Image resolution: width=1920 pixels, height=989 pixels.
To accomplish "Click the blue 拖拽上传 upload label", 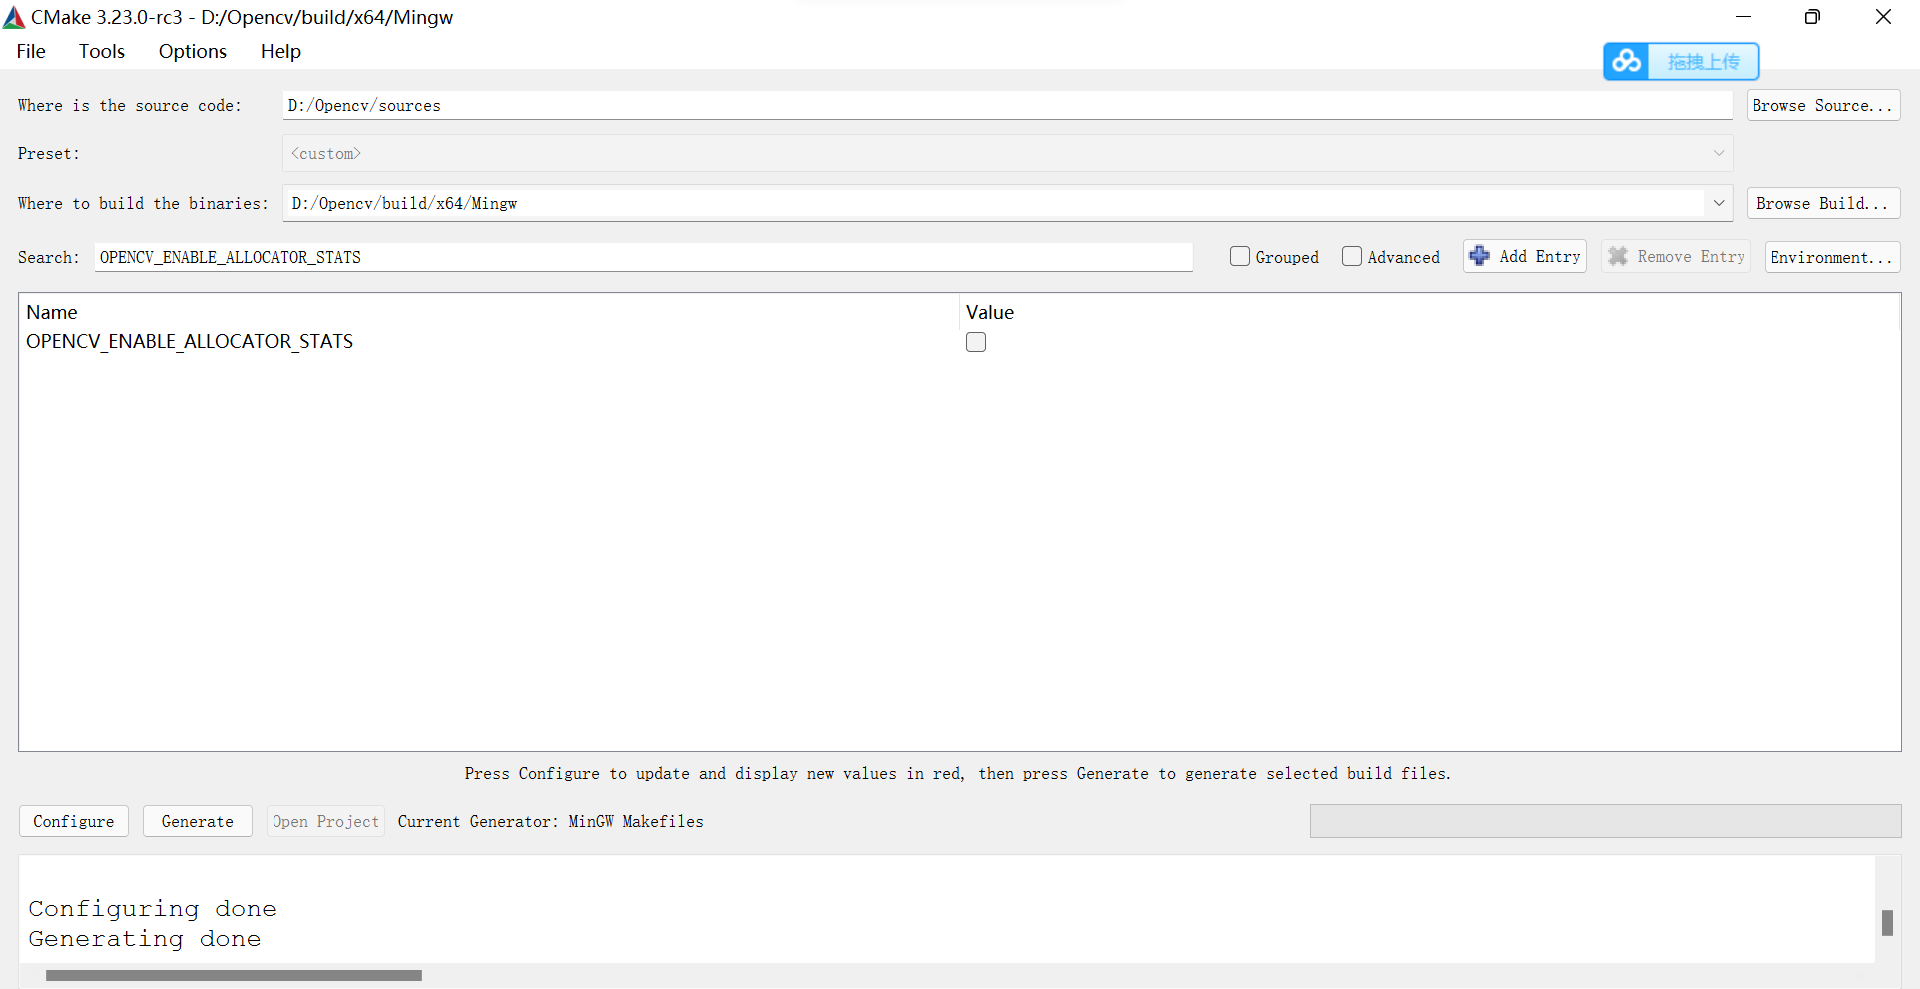I will tap(1703, 62).
